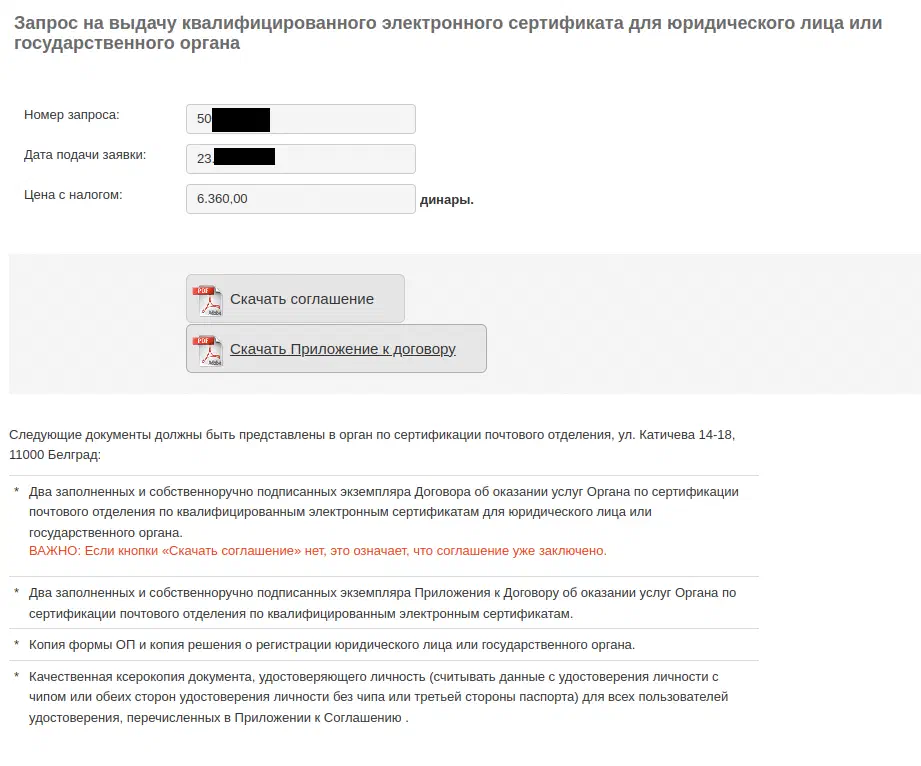The image size is (921, 766).
Task: Select the Дата подачи заявки field
Action: point(300,158)
